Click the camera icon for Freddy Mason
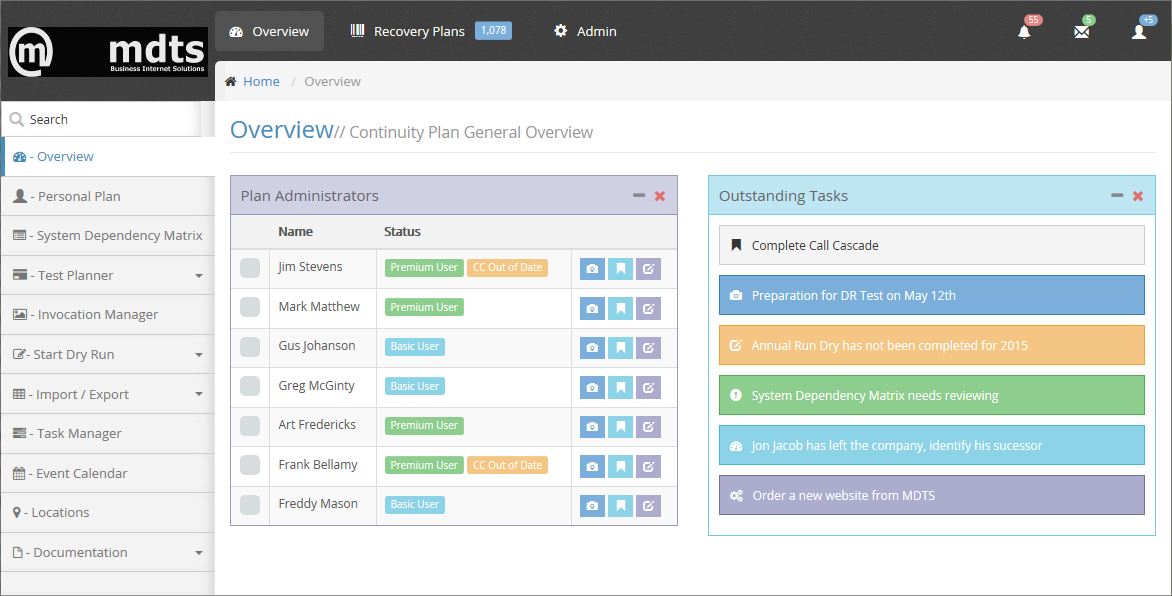 [x=592, y=506]
